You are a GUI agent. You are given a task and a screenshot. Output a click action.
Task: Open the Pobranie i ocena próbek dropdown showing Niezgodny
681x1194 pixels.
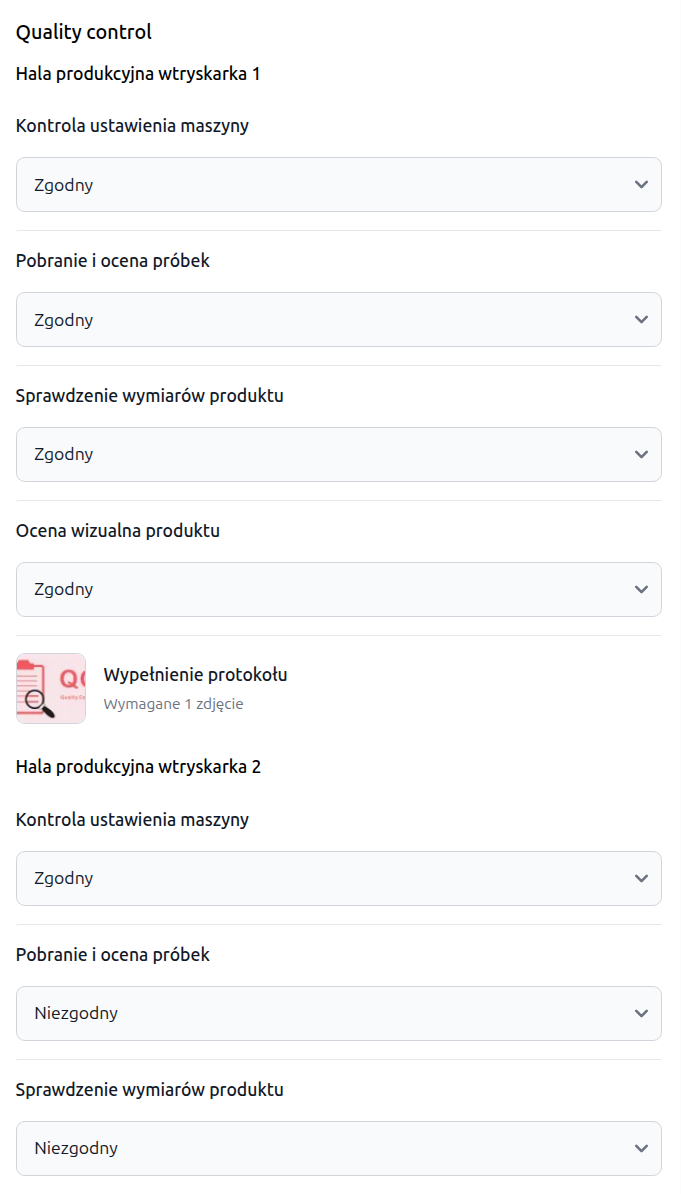(338, 1013)
